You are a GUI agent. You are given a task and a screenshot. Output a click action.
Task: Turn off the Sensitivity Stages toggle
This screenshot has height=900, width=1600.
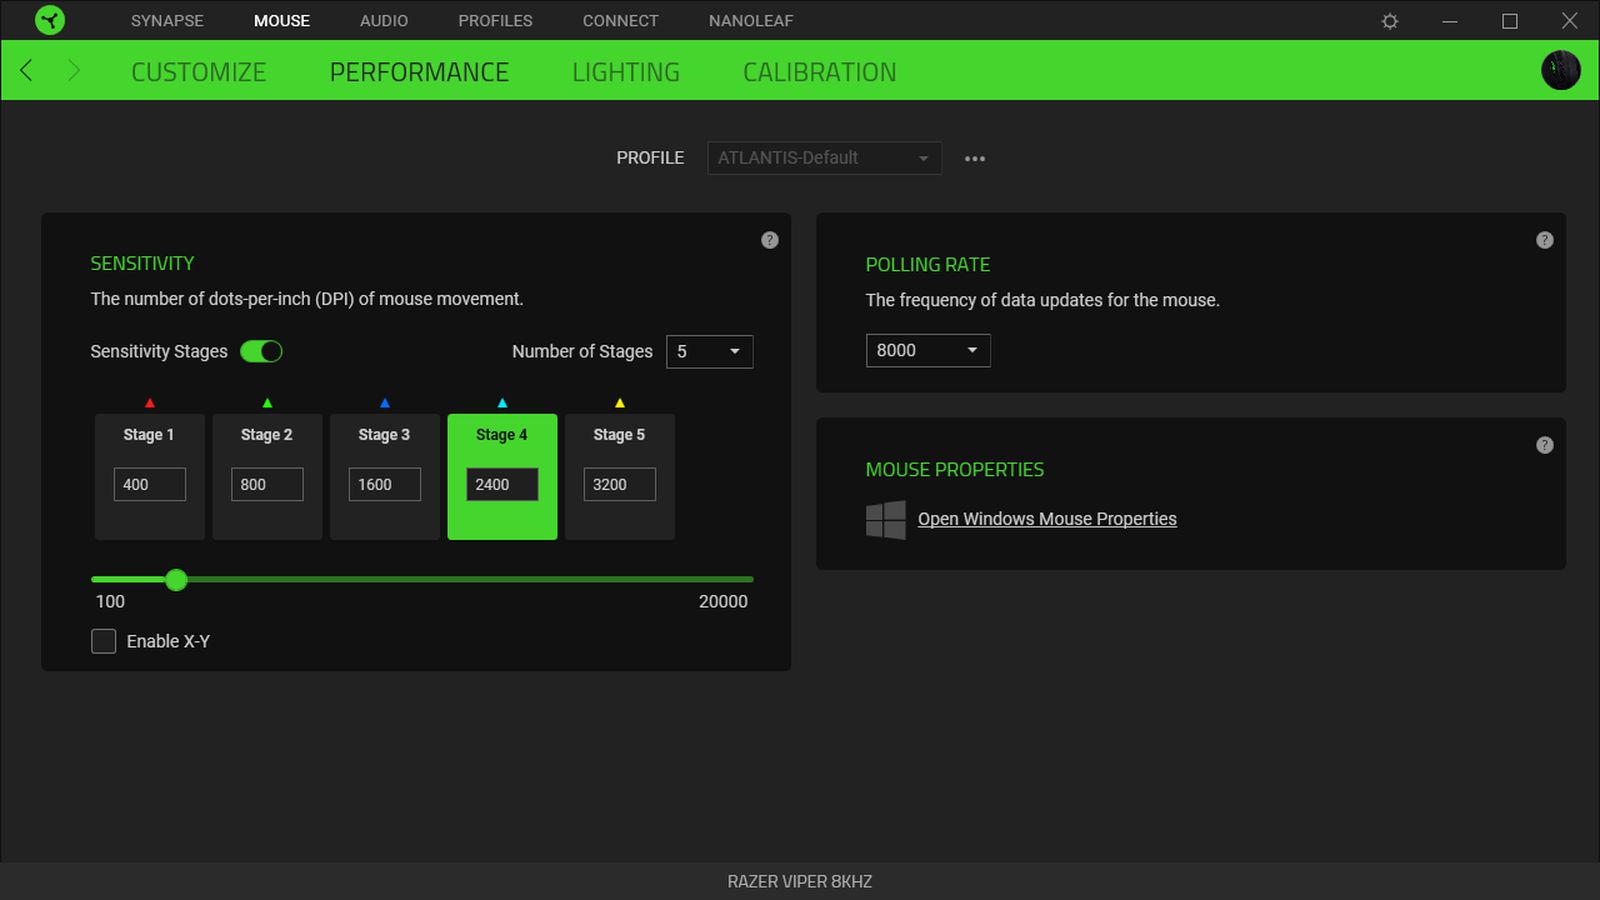pyautogui.click(x=261, y=352)
